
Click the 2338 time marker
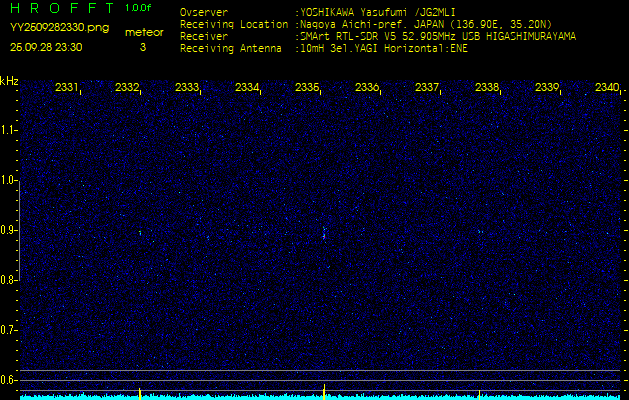[487, 88]
